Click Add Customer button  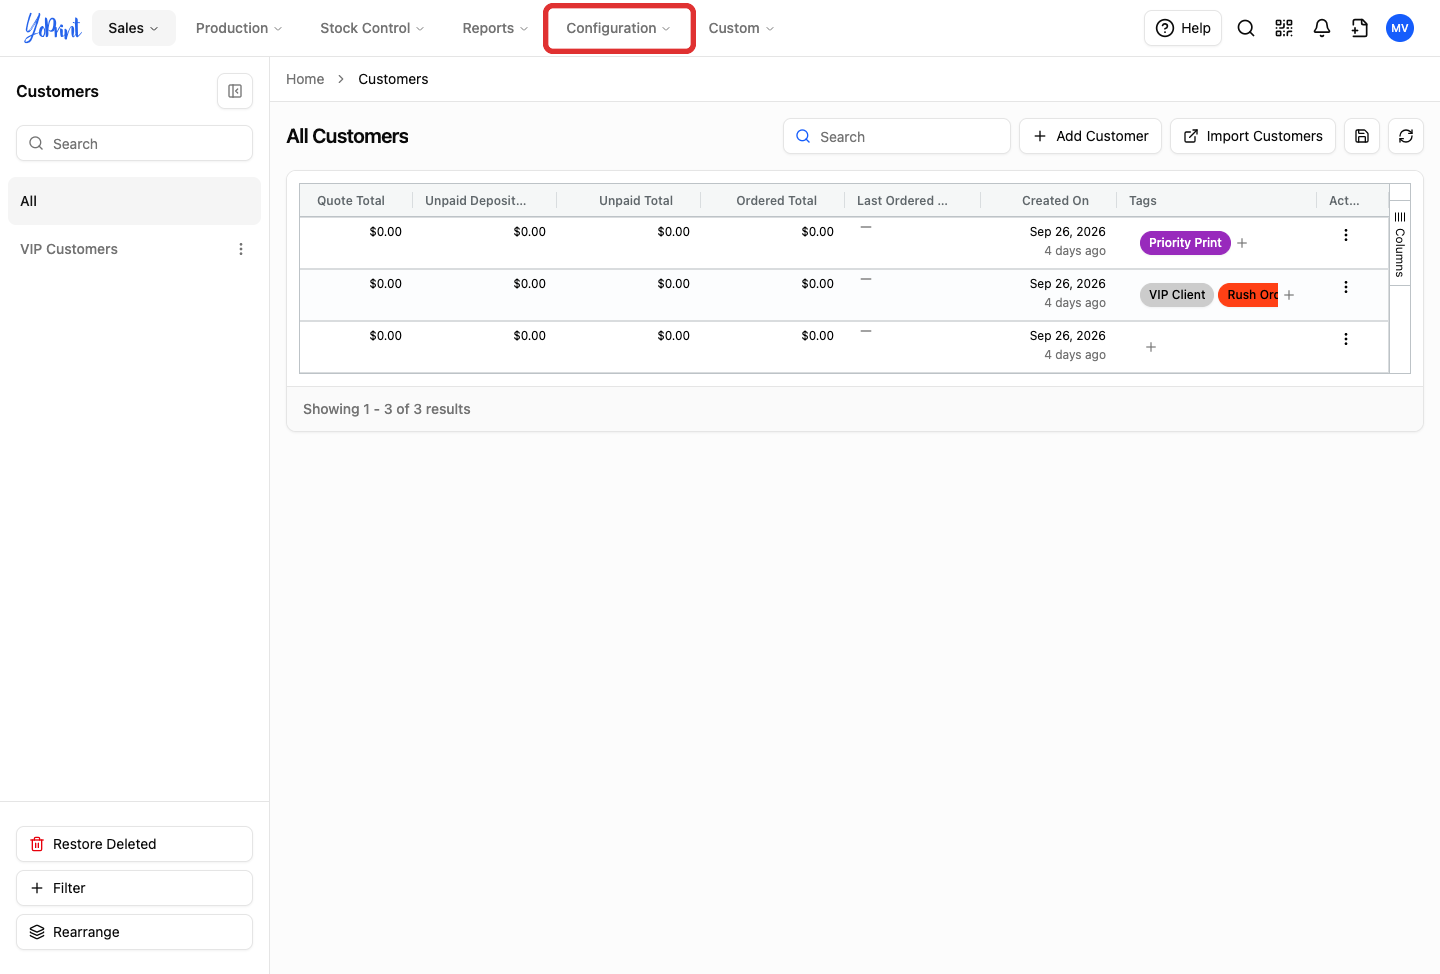[x=1090, y=136]
